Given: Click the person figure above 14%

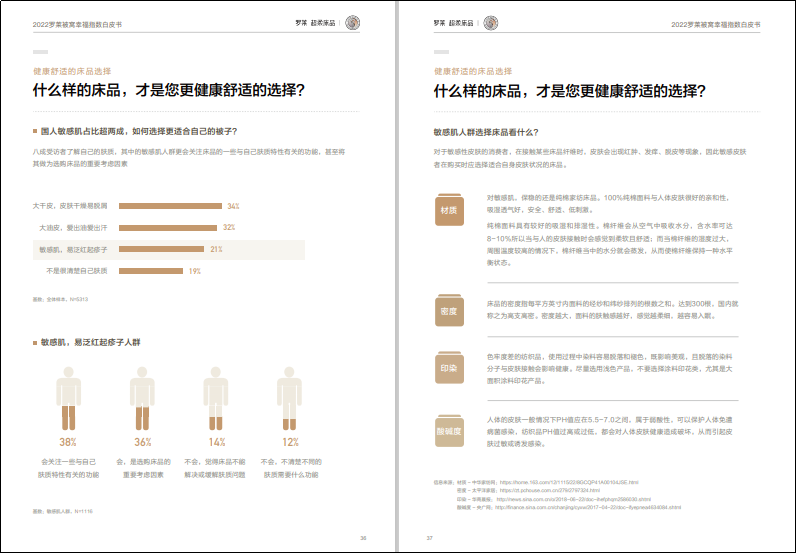Looking at the screenshot, I should tap(216, 398).
